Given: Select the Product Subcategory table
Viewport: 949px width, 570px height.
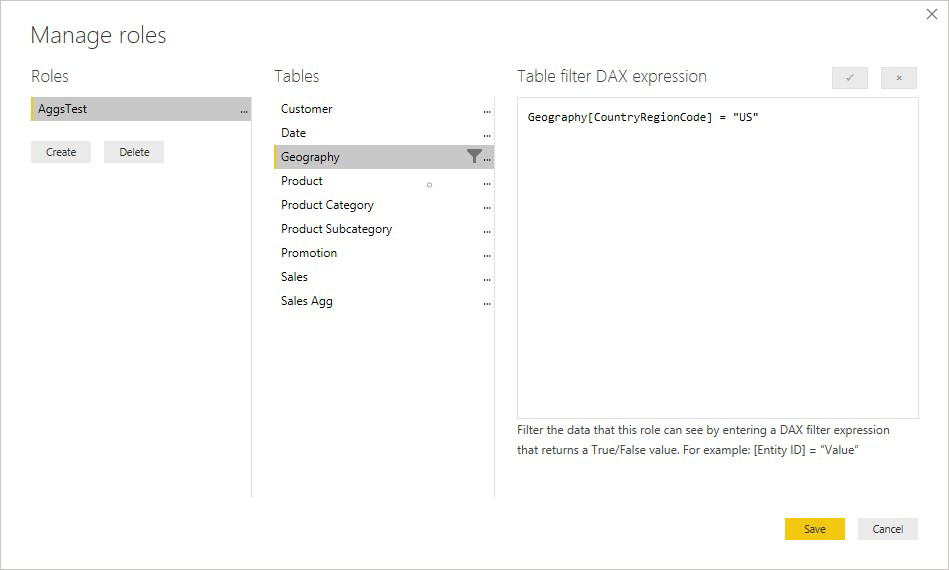Looking at the screenshot, I should pos(384,229).
